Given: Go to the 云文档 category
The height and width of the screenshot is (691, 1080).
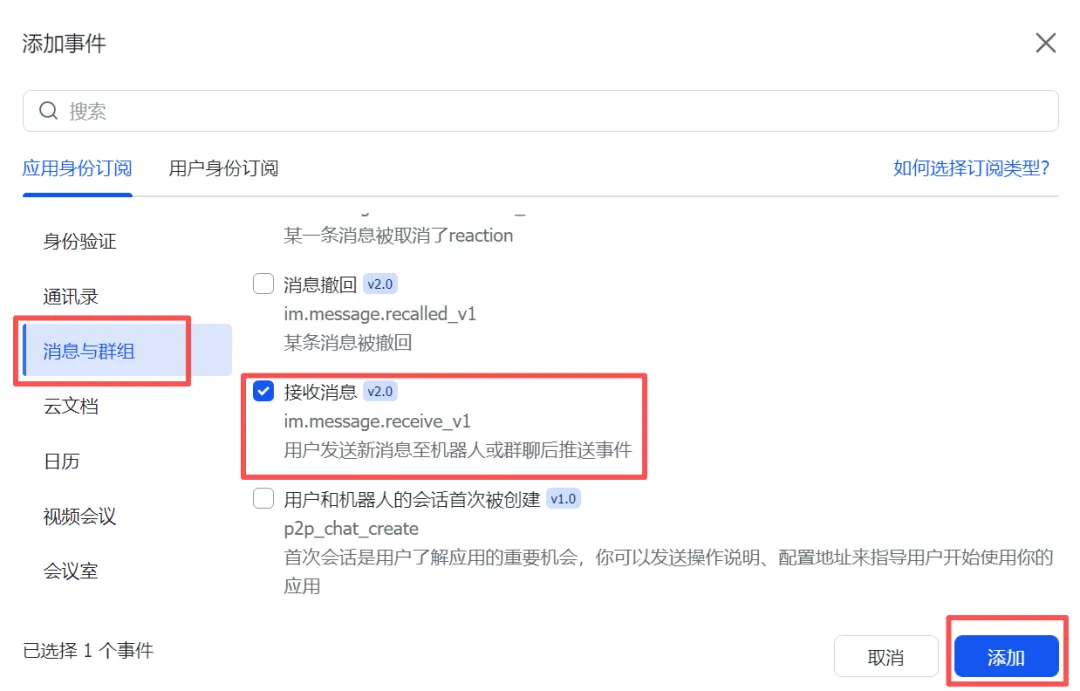Looking at the screenshot, I should click(x=70, y=406).
